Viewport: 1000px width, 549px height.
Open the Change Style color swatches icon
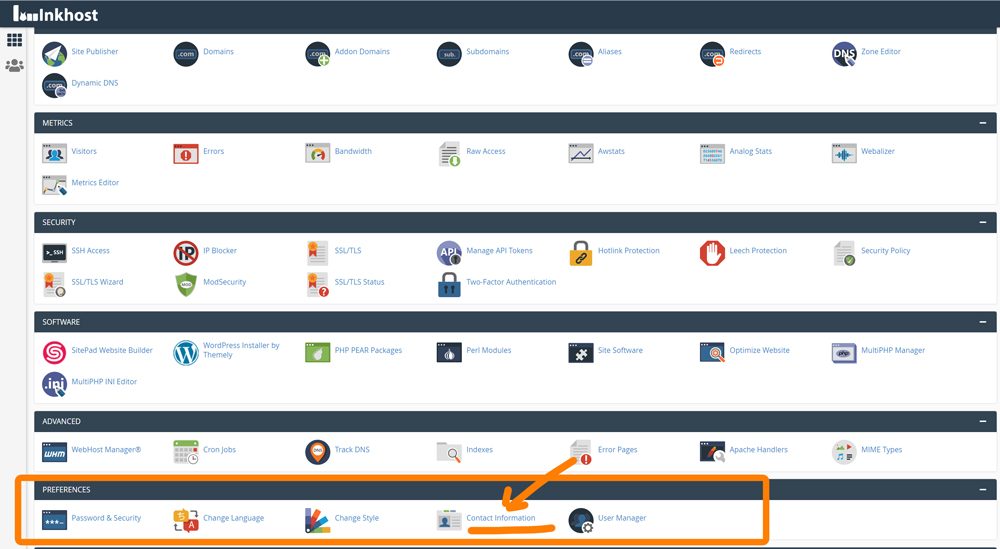[318, 520]
